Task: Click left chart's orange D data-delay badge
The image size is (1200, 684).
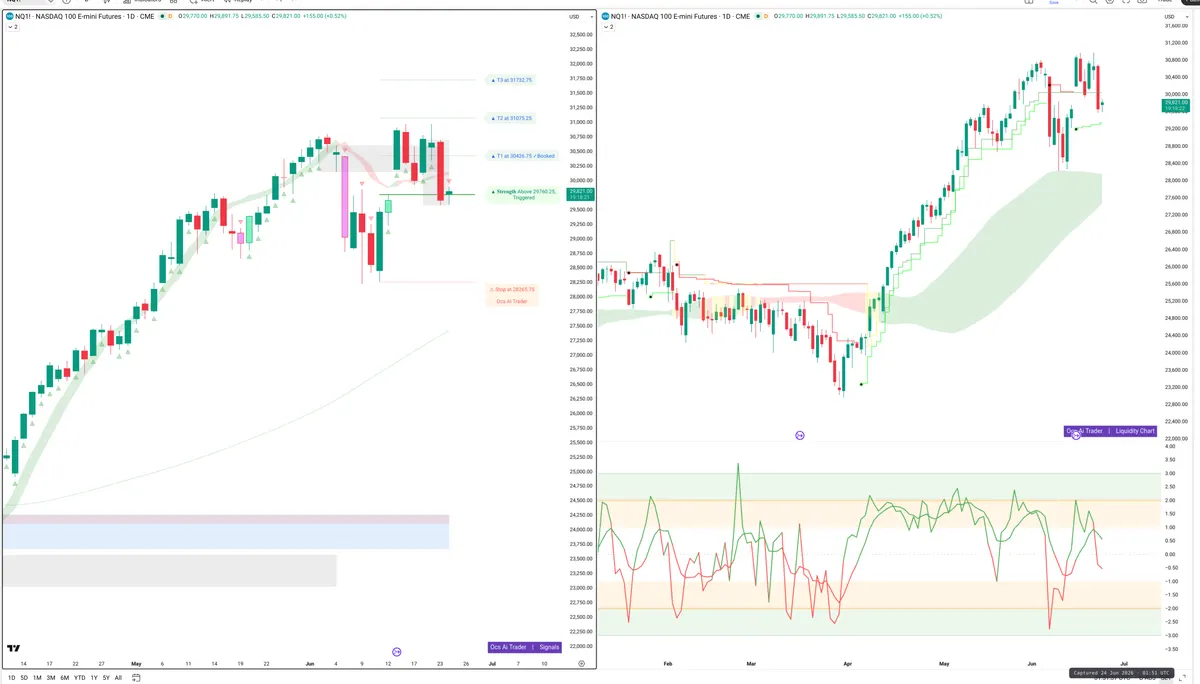Action: [170, 16]
